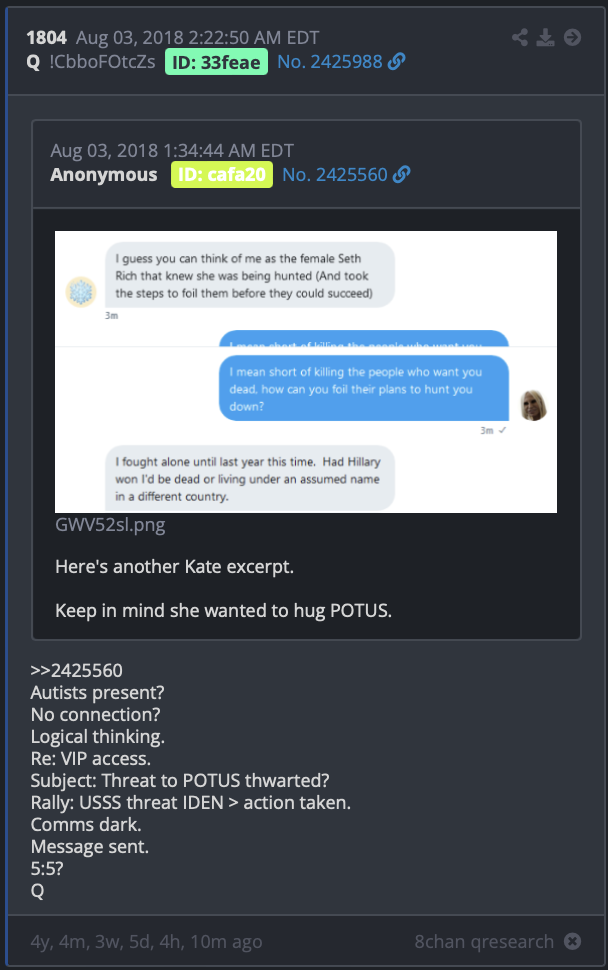The image size is (608, 970).
Task: Open the embedded chat screenshot image
Action: click(x=306, y=372)
